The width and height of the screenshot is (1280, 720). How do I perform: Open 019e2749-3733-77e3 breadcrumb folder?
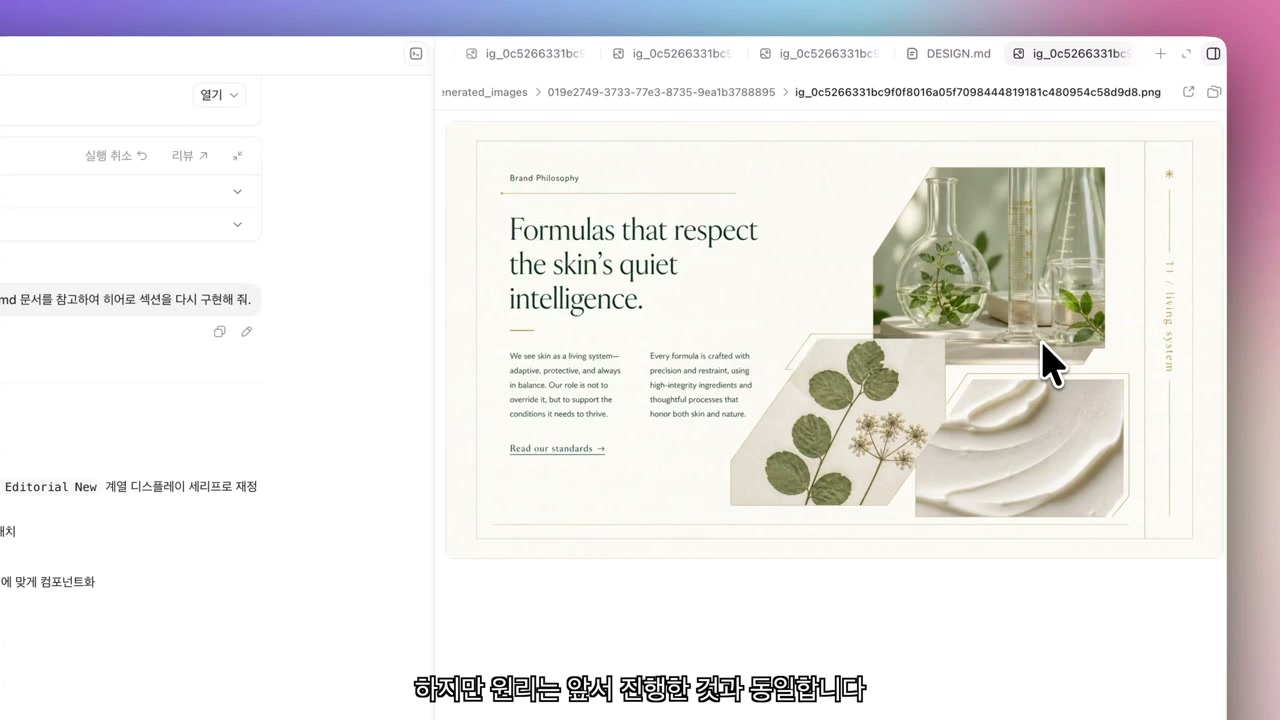pos(661,92)
